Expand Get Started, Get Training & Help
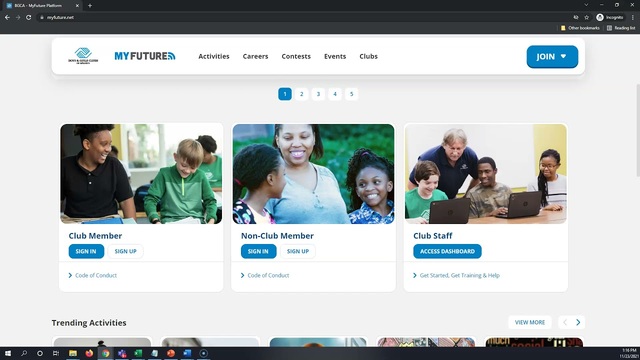This screenshot has width=640, height=360. pos(456,276)
